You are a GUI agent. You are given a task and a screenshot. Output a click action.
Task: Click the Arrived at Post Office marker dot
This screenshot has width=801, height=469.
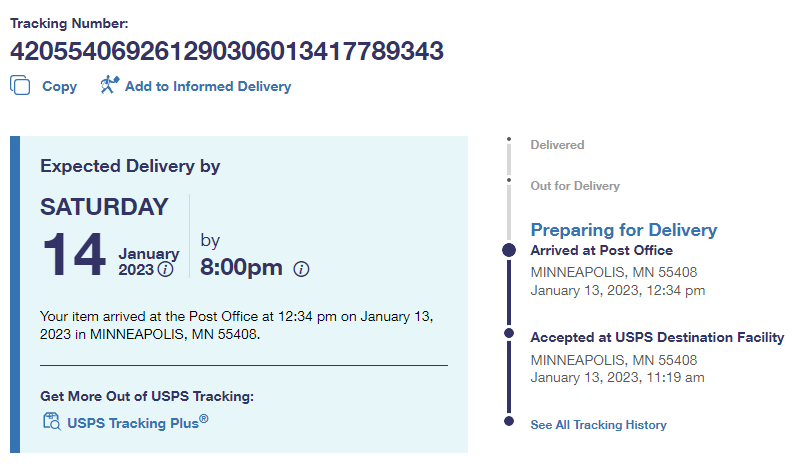(509, 250)
